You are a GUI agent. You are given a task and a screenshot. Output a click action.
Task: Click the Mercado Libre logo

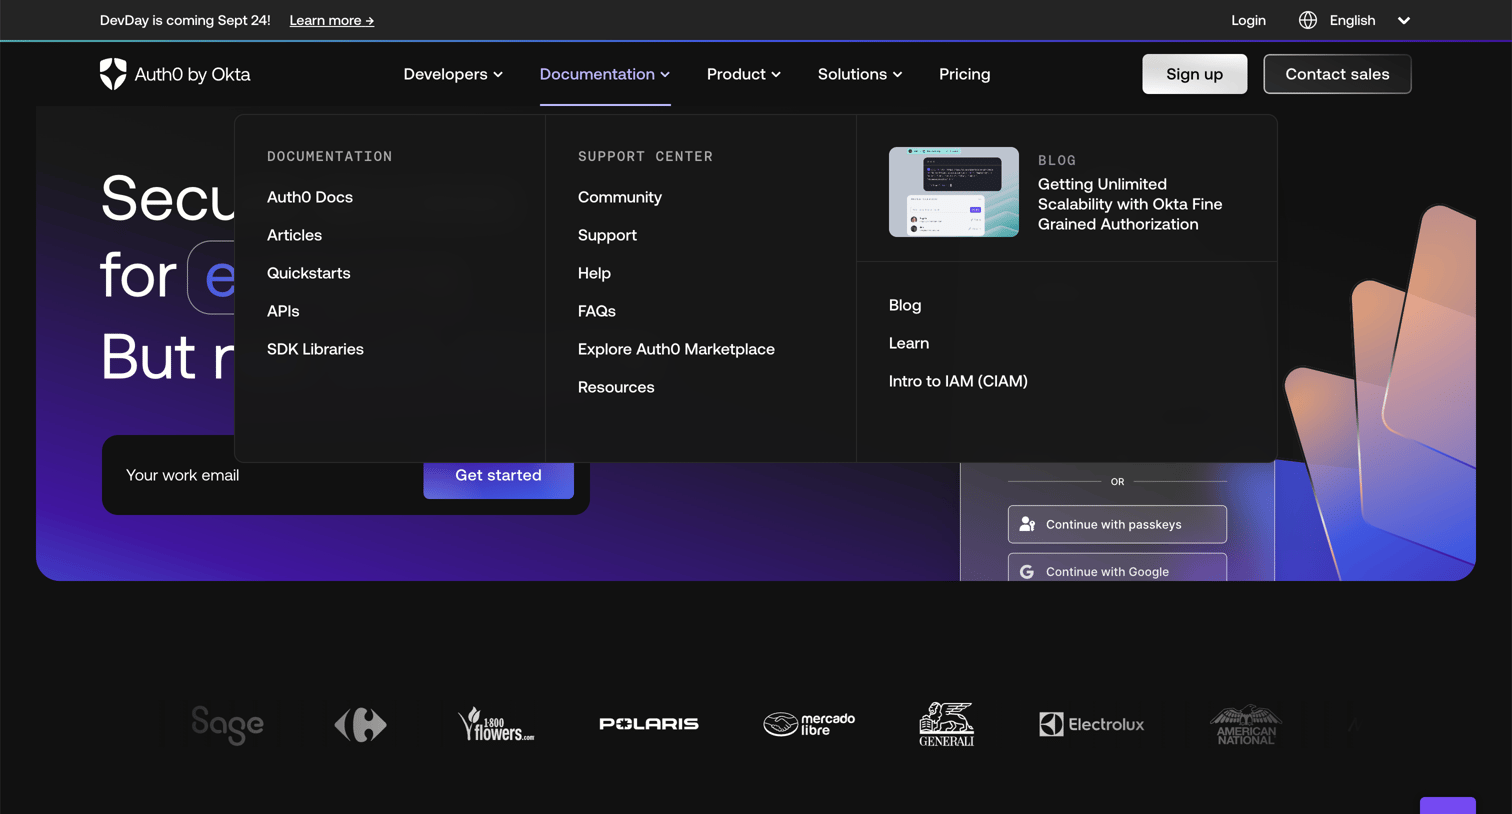[809, 724]
